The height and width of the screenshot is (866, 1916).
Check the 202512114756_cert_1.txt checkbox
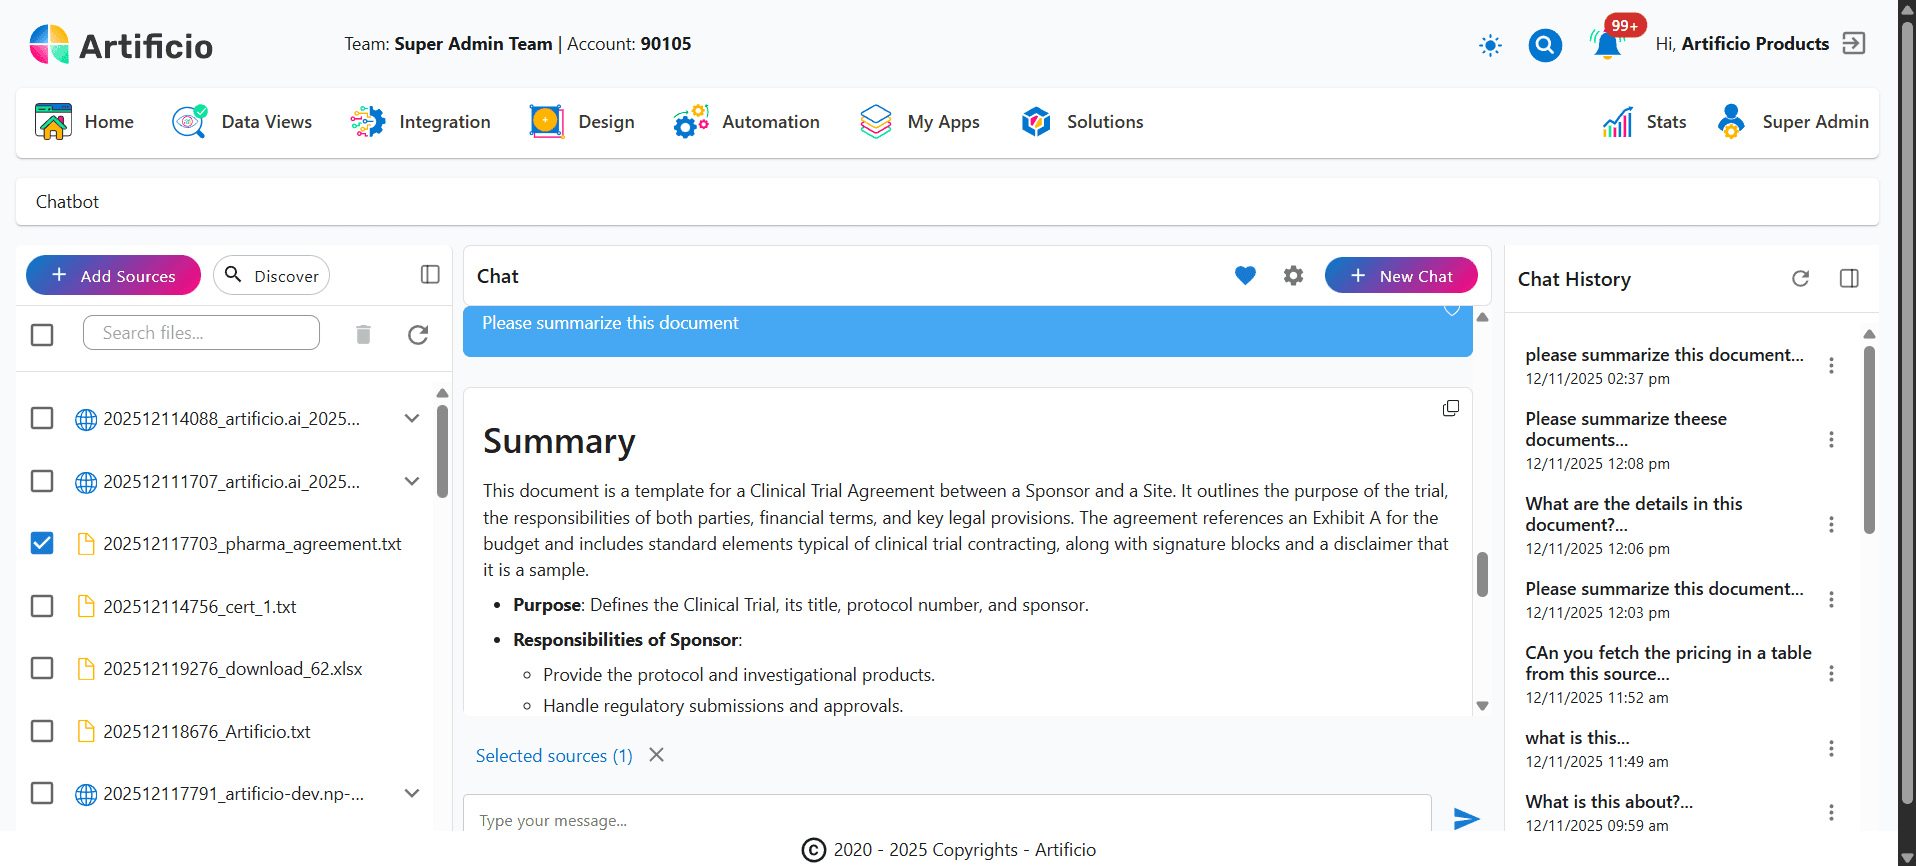(42, 606)
